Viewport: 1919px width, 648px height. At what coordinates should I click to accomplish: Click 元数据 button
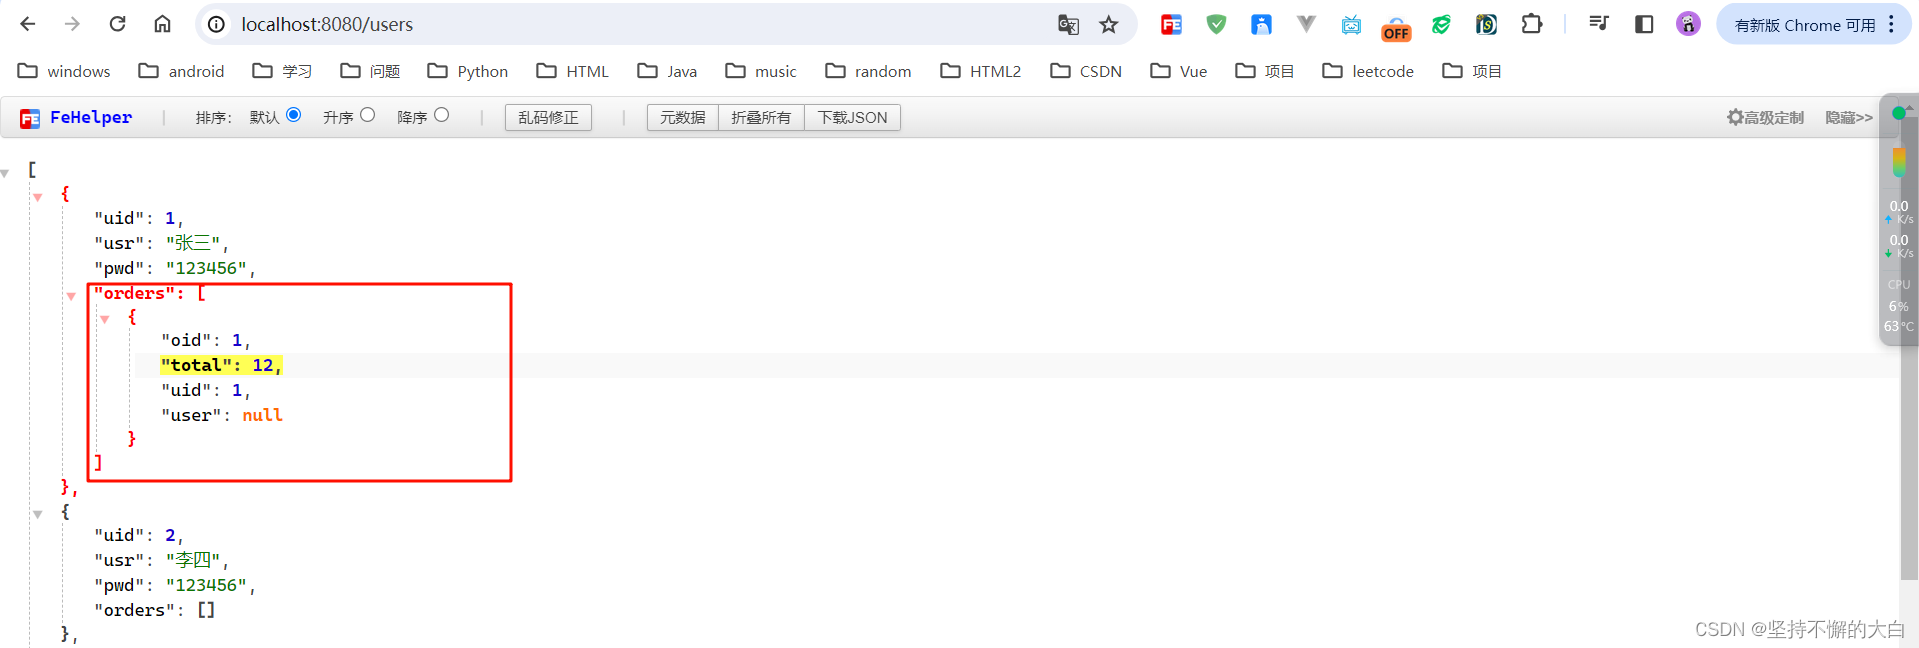point(682,117)
